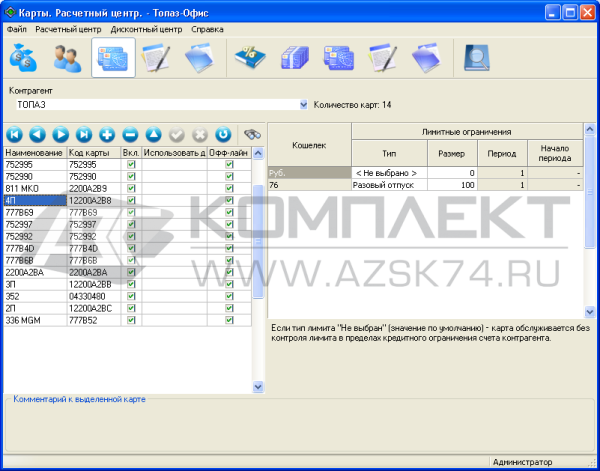Open the Файл menu

(x=16, y=29)
